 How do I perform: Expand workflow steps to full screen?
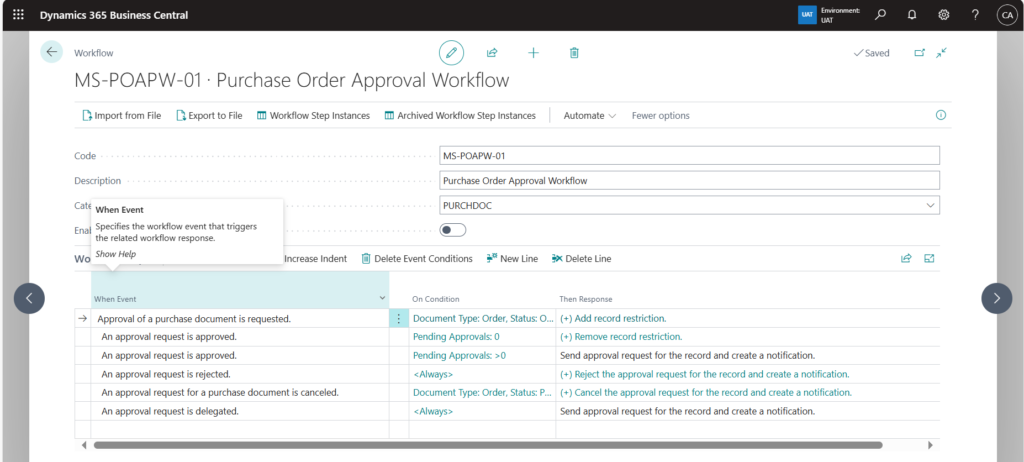[929, 258]
